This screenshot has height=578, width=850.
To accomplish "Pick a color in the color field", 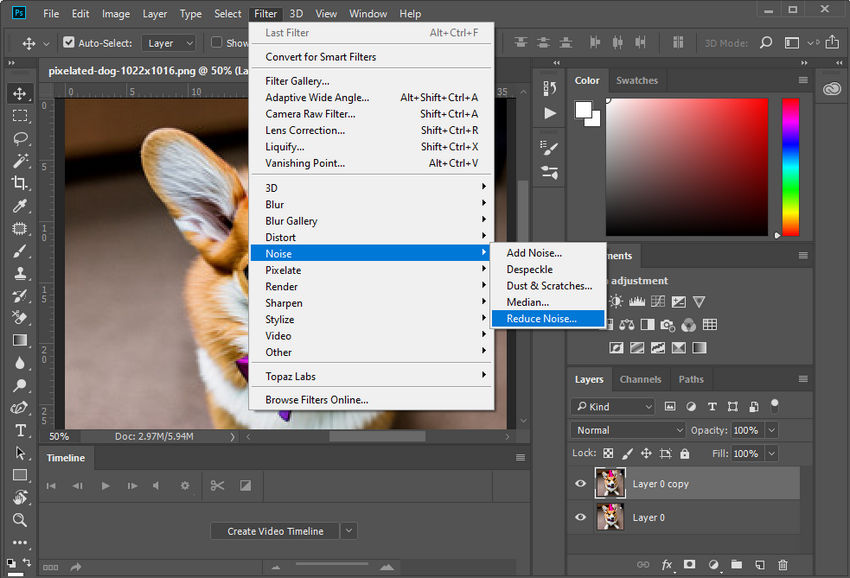I will (687, 167).
